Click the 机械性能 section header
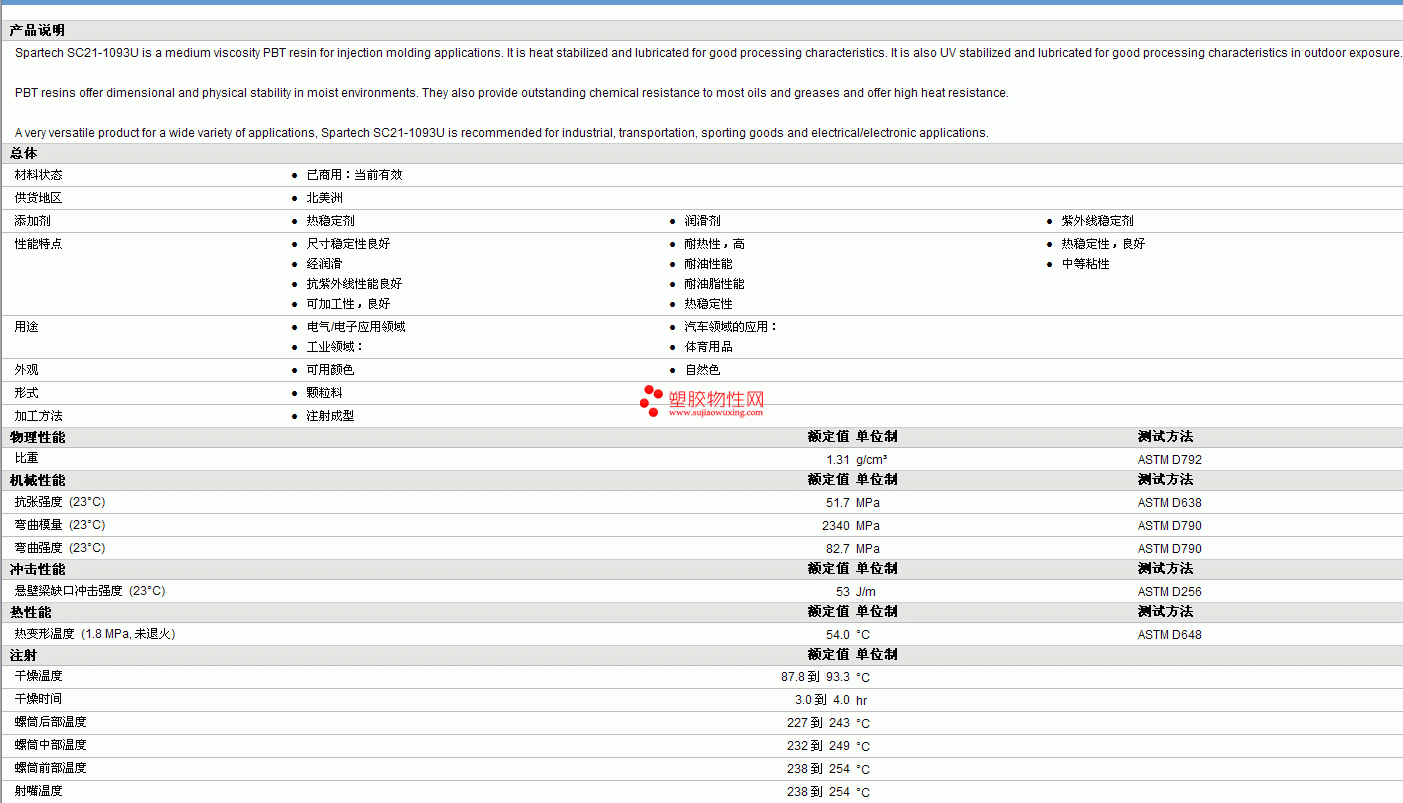Viewport: 1403px width, 803px height. pos(37,480)
